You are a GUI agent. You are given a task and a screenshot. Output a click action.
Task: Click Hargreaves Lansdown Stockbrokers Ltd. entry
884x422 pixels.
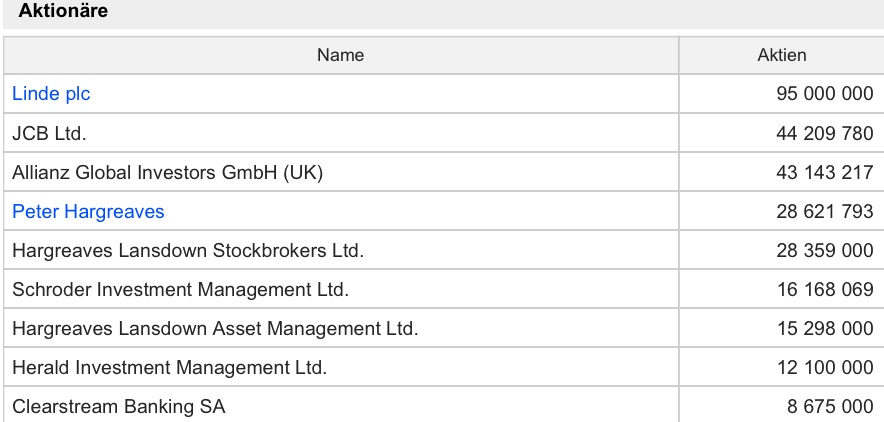click(187, 251)
